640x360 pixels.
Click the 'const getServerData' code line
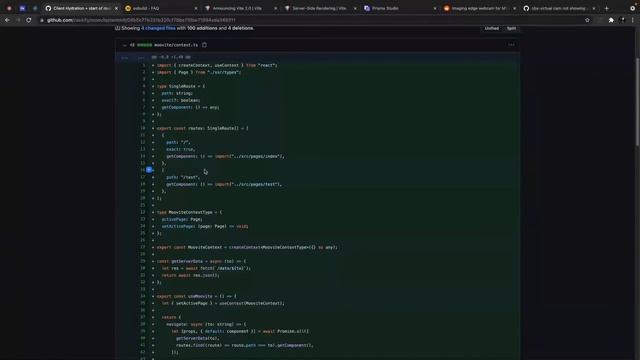coord(201,261)
